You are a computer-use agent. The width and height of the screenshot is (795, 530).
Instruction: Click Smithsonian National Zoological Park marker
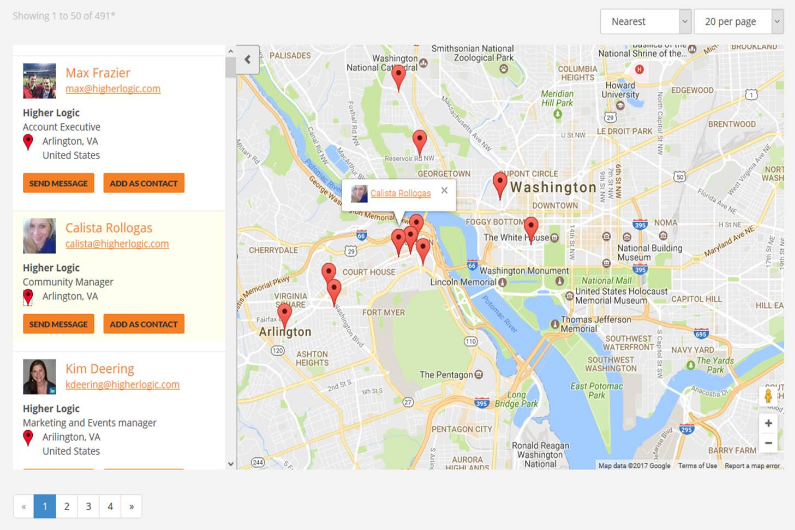point(503,68)
